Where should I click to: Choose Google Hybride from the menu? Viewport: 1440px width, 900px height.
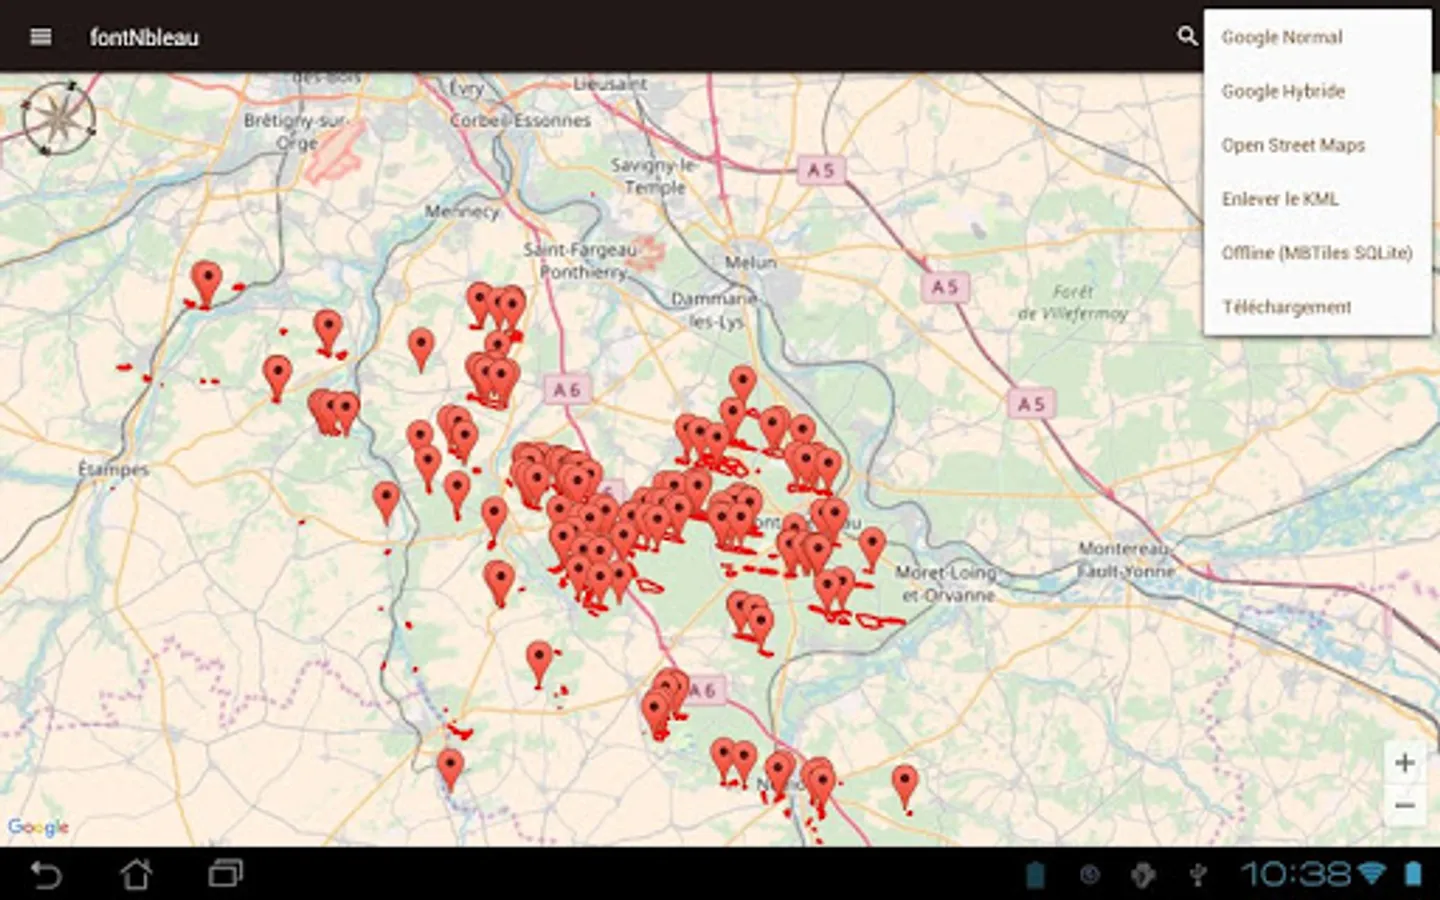[x=1317, y=91]
